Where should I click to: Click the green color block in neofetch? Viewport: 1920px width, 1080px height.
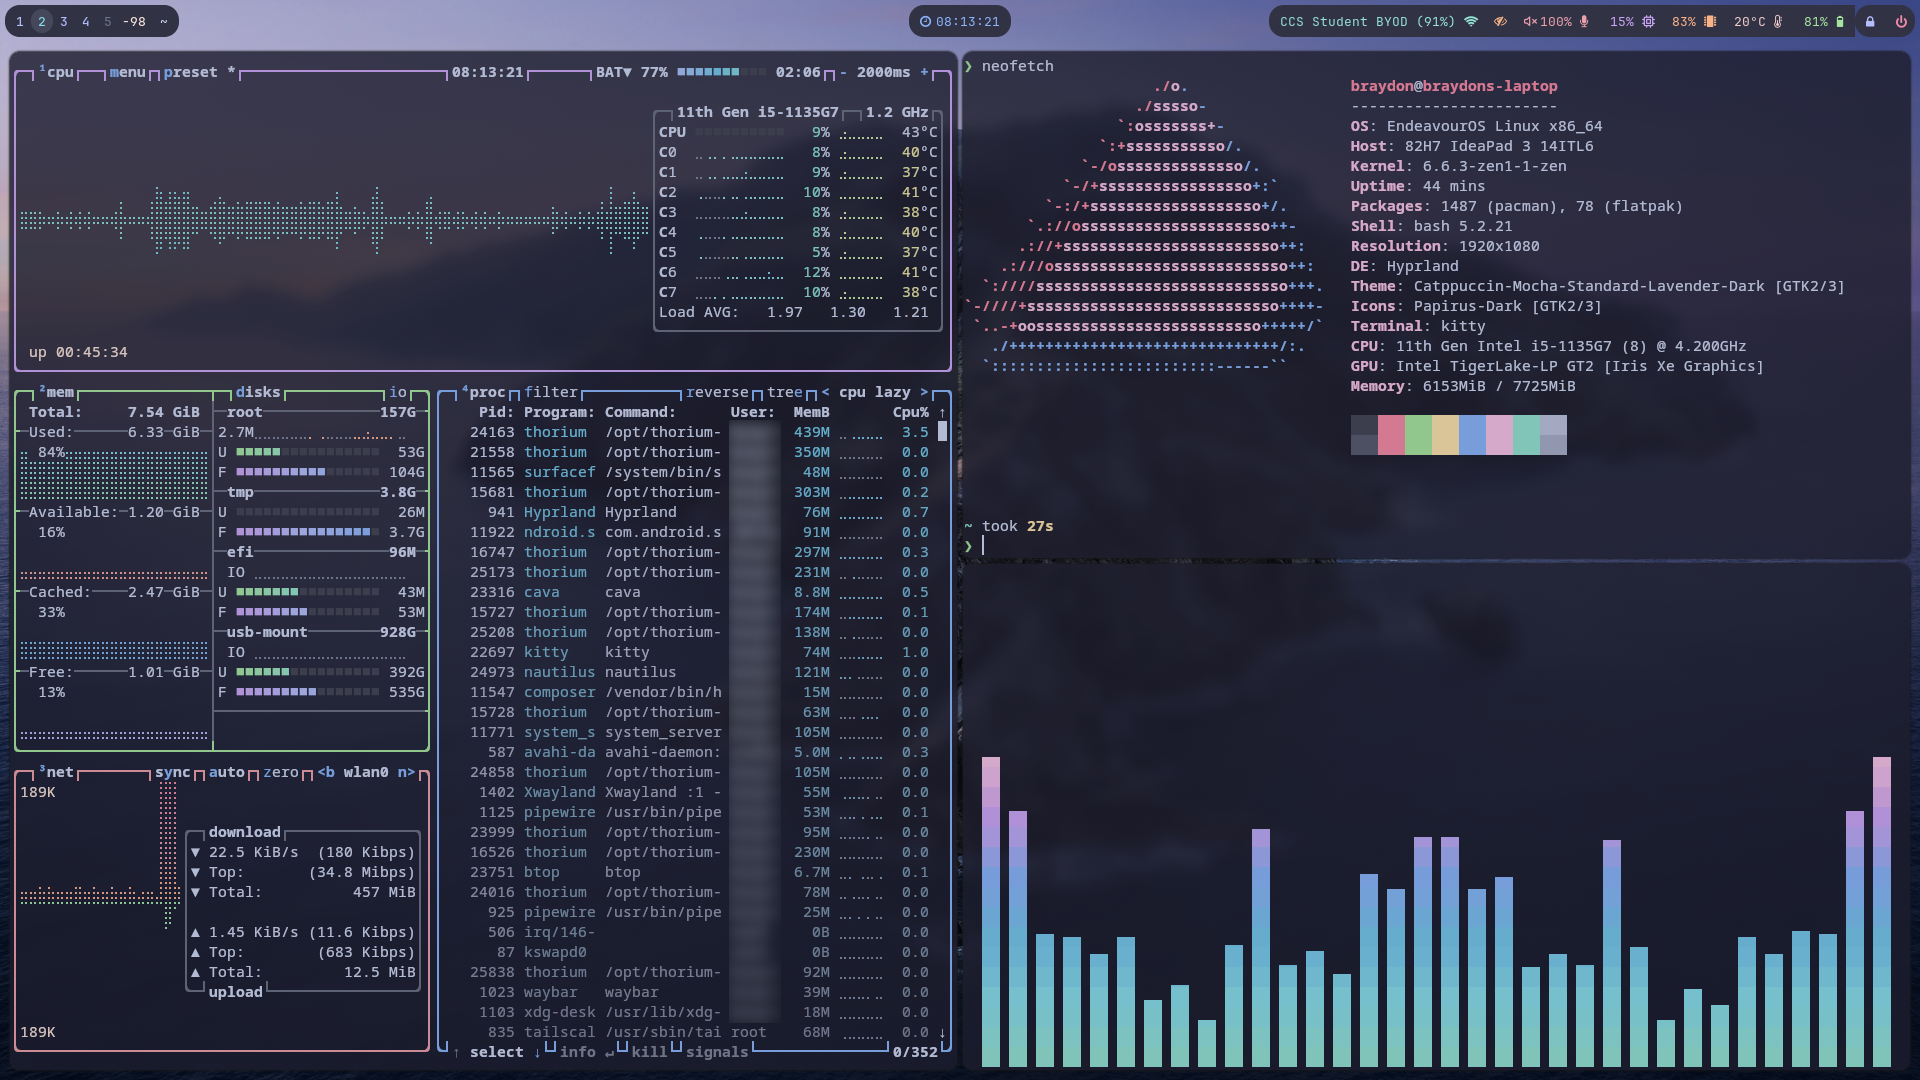(1418, 435)
